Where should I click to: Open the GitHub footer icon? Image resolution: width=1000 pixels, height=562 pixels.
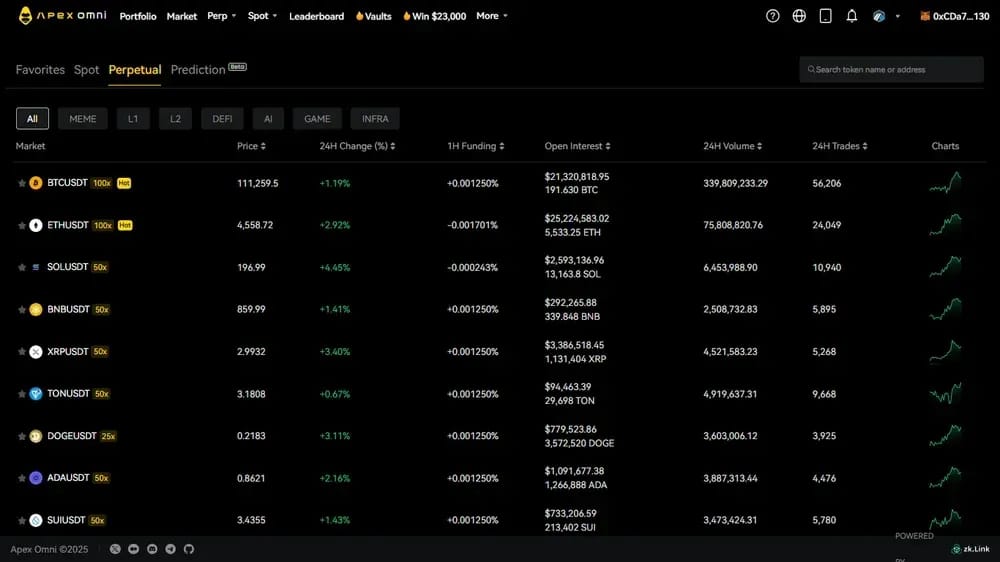pyautogui.click(x=189, y=549)
